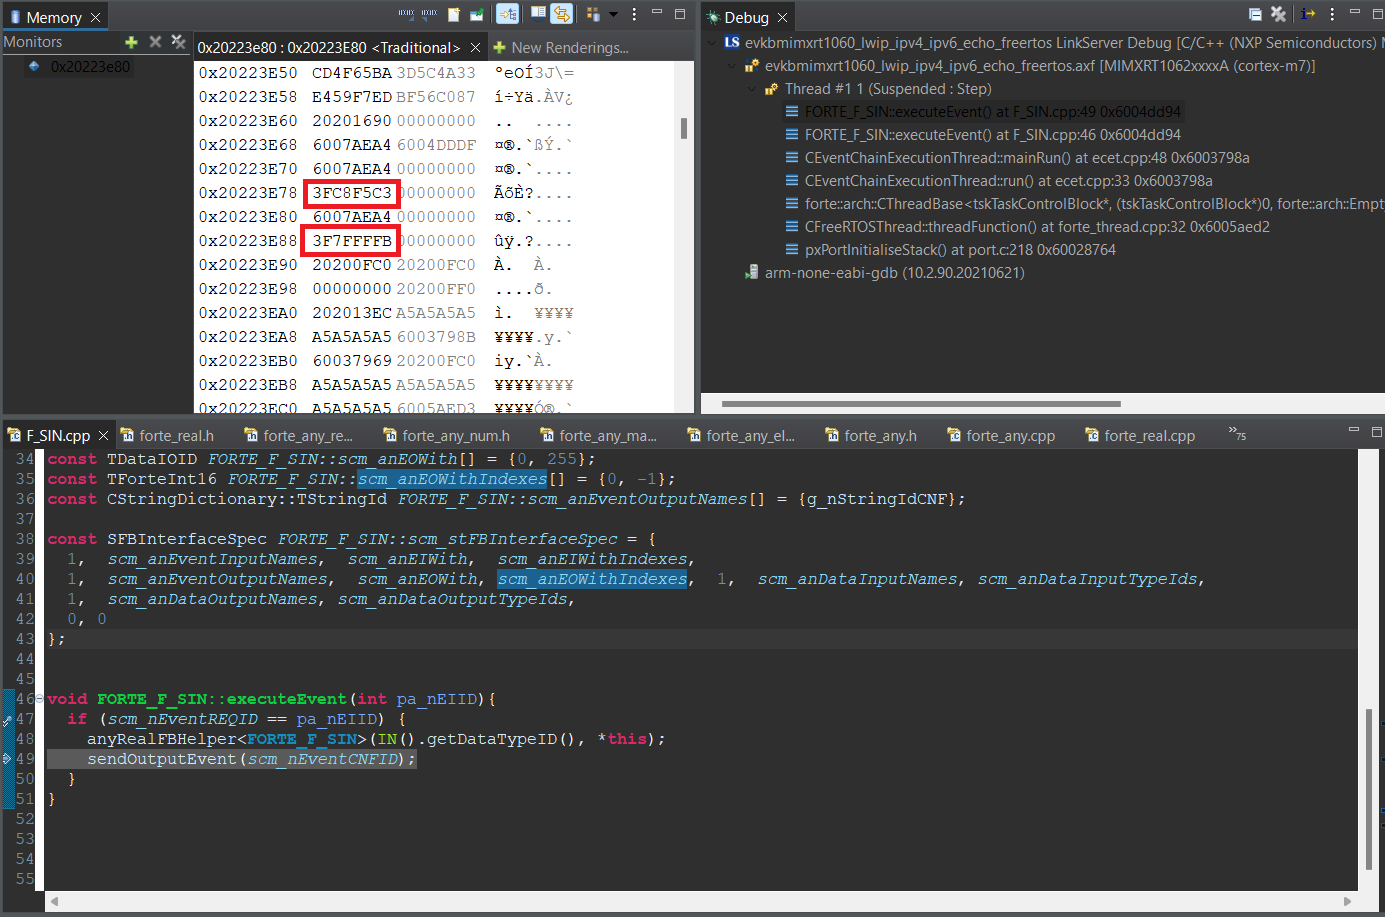Collapse all in the Debug view
Screen dimensions: 1385x917
pyautogui.click(x=1255, y=14)
